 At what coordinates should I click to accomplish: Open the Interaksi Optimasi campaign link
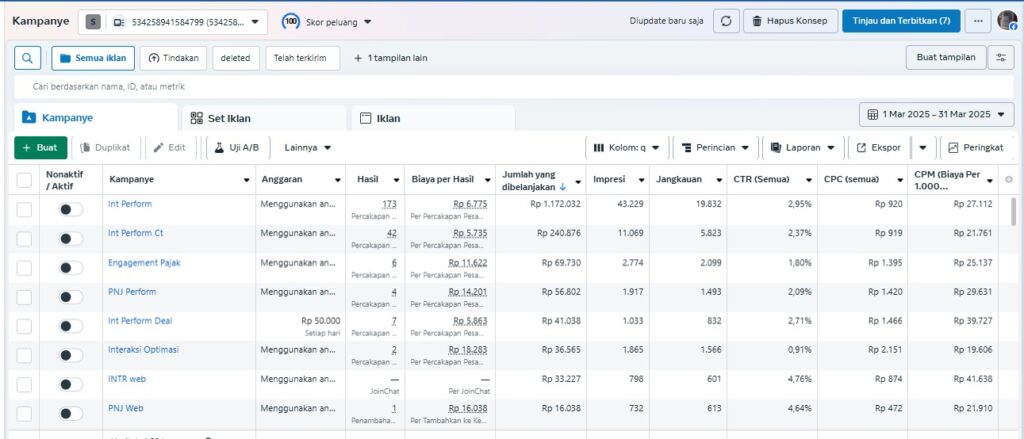coord(143,350)
